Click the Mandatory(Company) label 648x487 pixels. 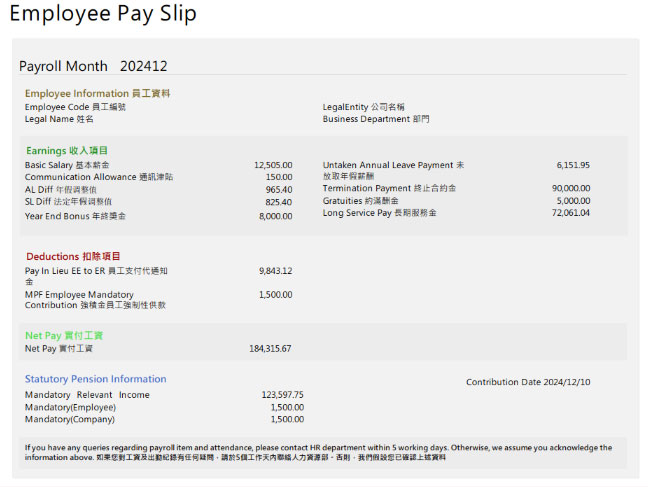click(x=70, y=419)
